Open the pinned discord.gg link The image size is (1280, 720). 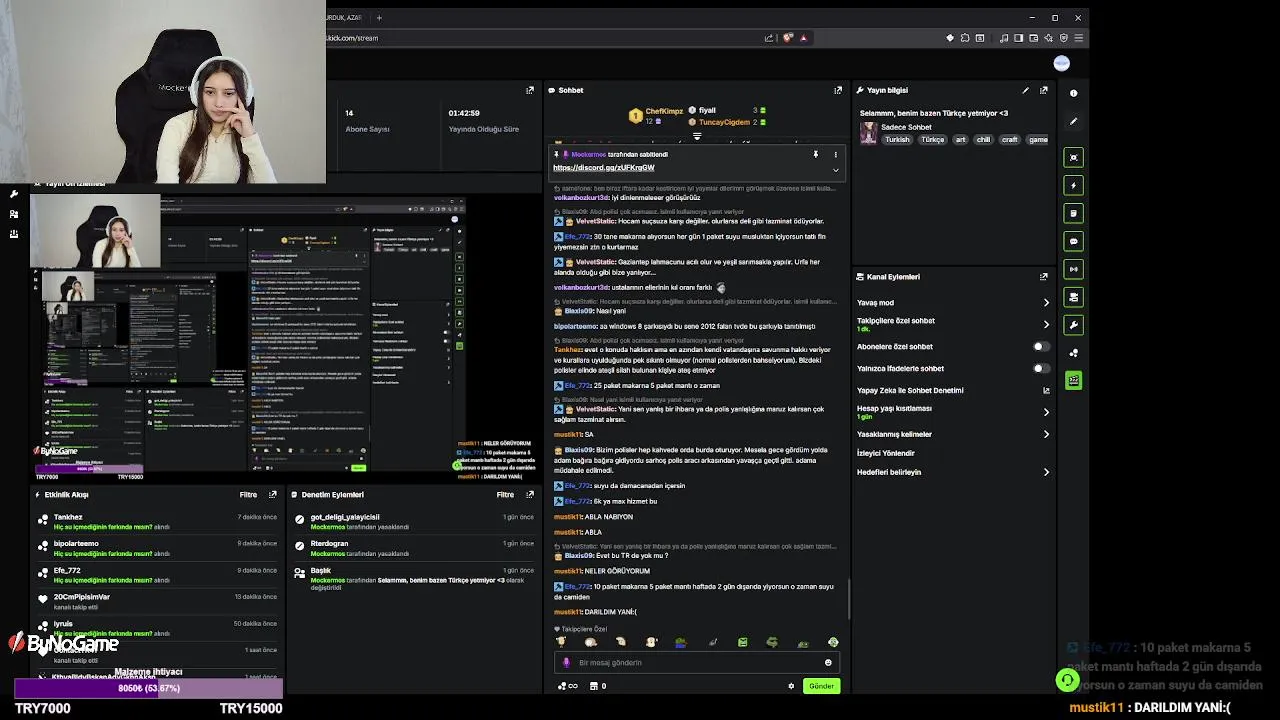coord(604,167)
